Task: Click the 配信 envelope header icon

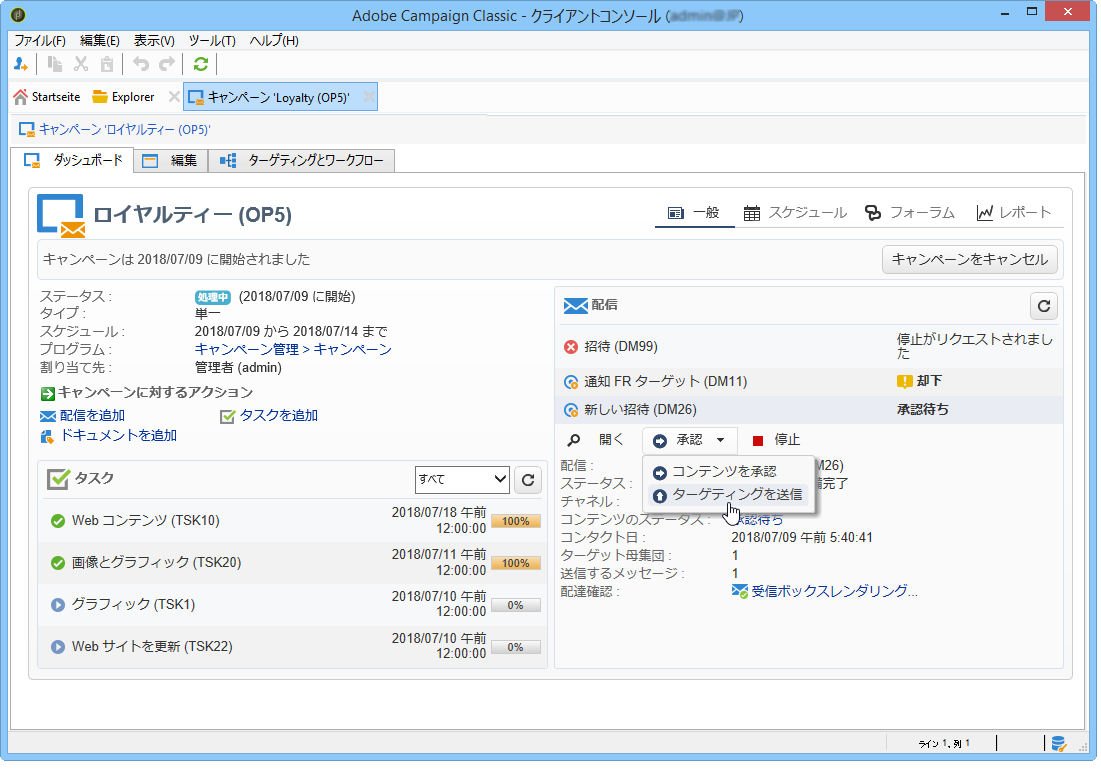Action: point(576,306)
